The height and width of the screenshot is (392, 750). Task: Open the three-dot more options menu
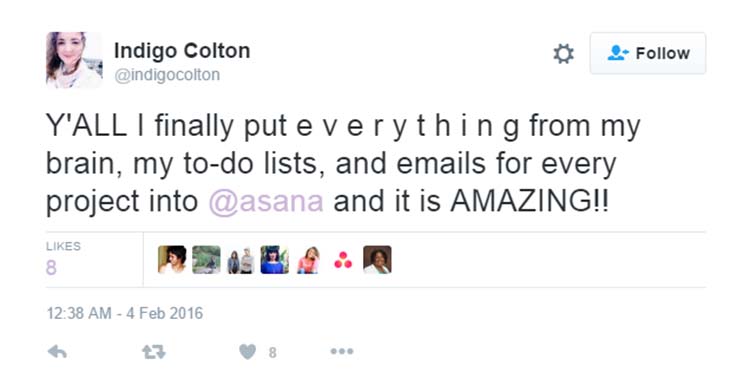[342, 352]
